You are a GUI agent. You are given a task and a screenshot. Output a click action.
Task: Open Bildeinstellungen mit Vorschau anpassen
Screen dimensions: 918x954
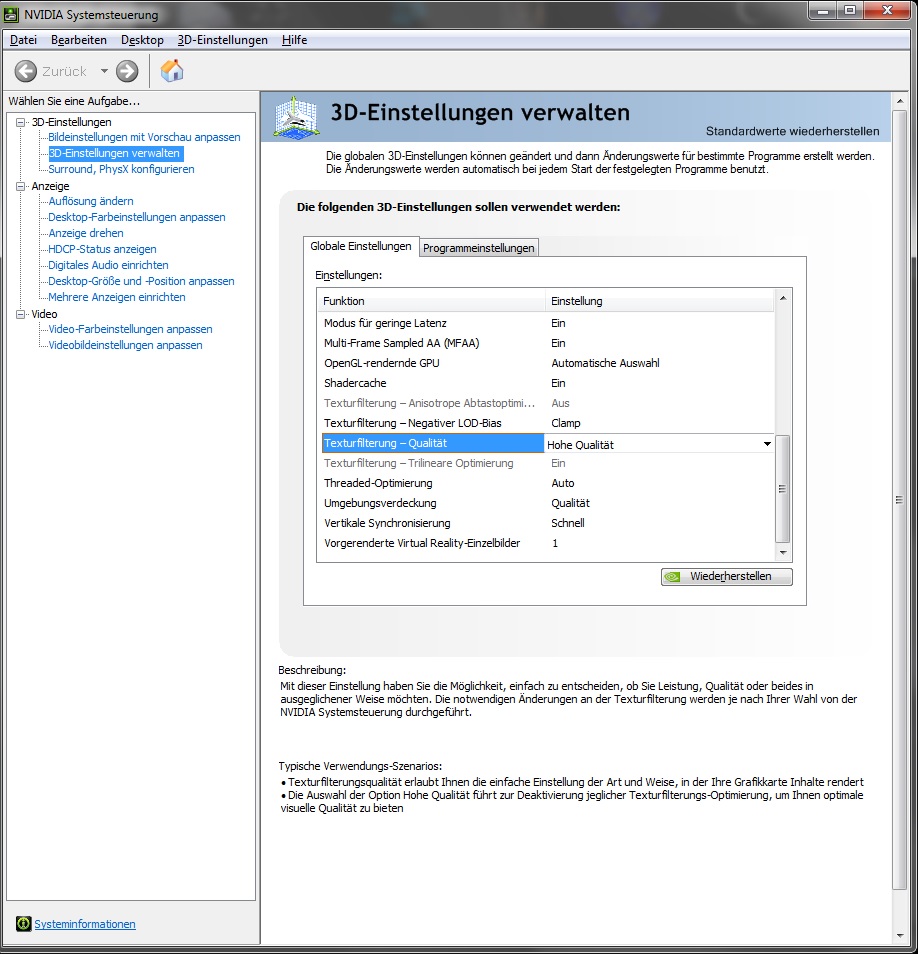tap(144, 137)
